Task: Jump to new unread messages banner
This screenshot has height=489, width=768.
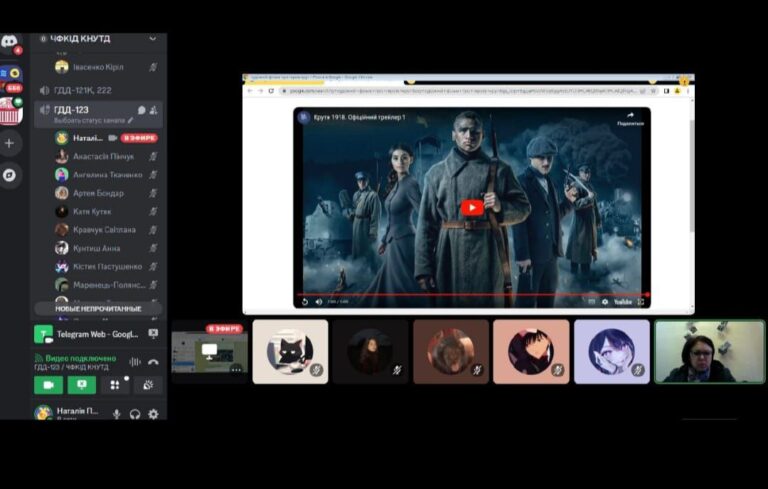Action: [x=96, y=309]
